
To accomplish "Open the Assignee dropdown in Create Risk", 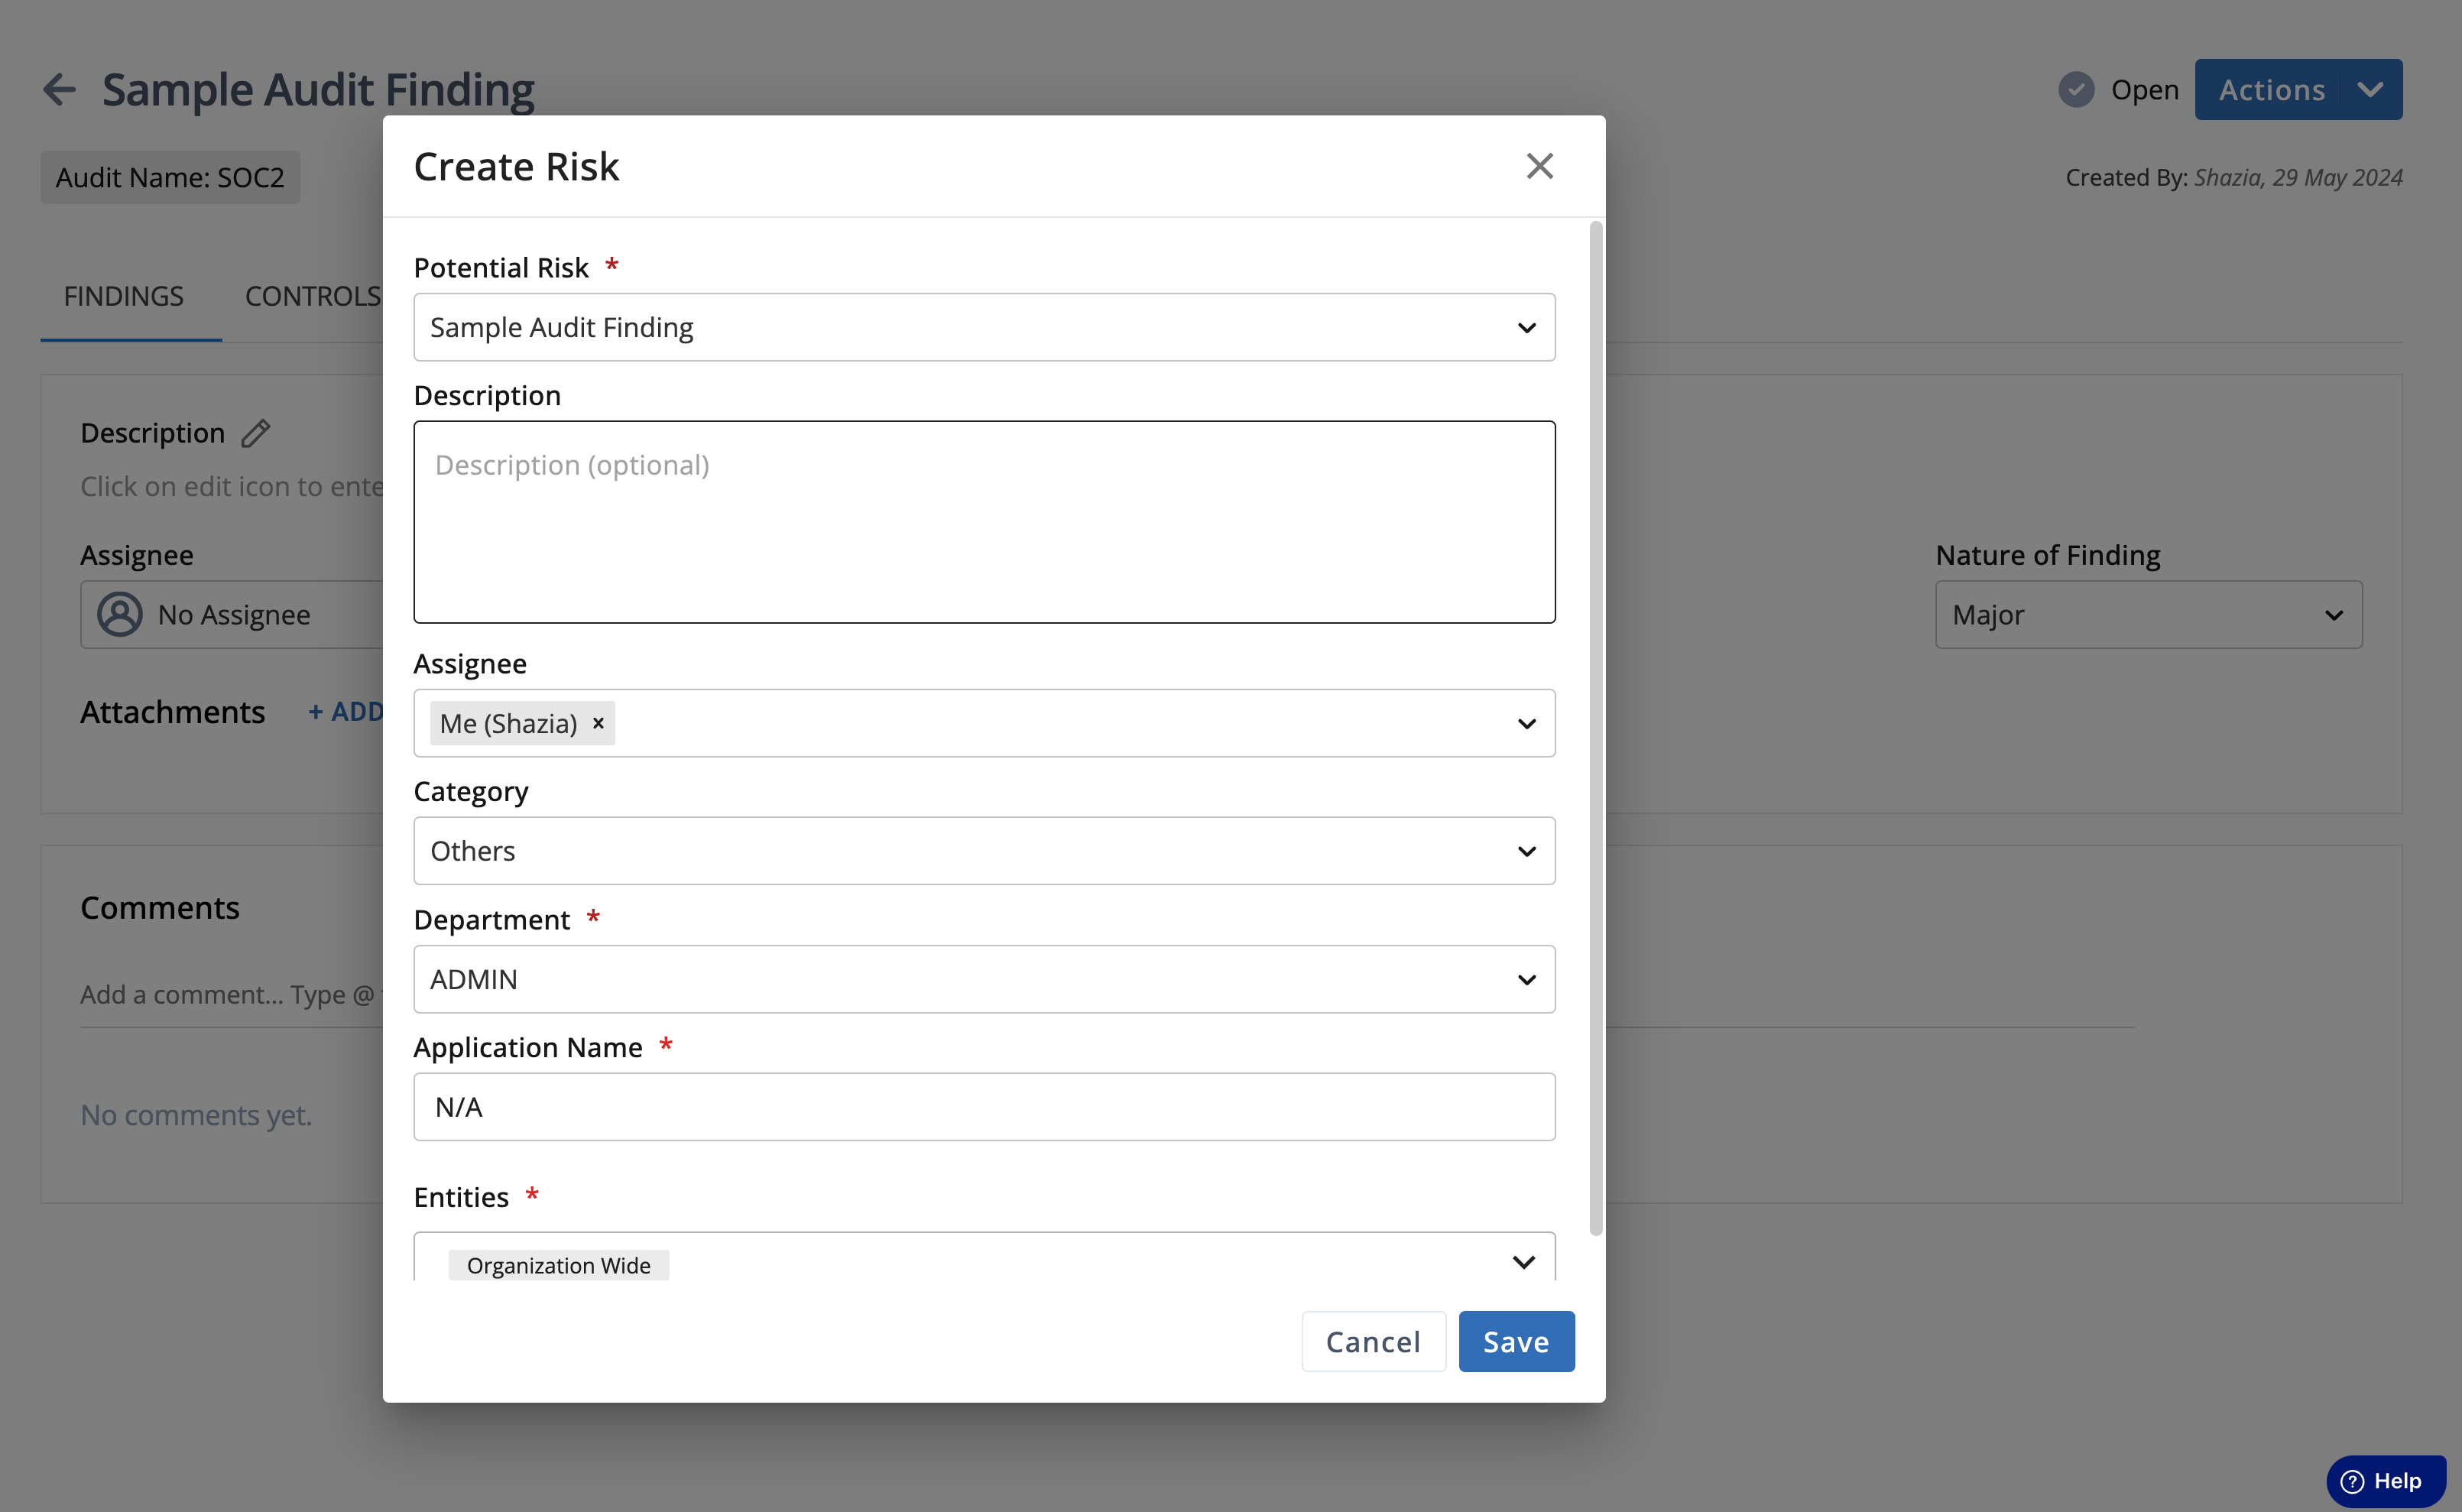I will pos(984,723).
